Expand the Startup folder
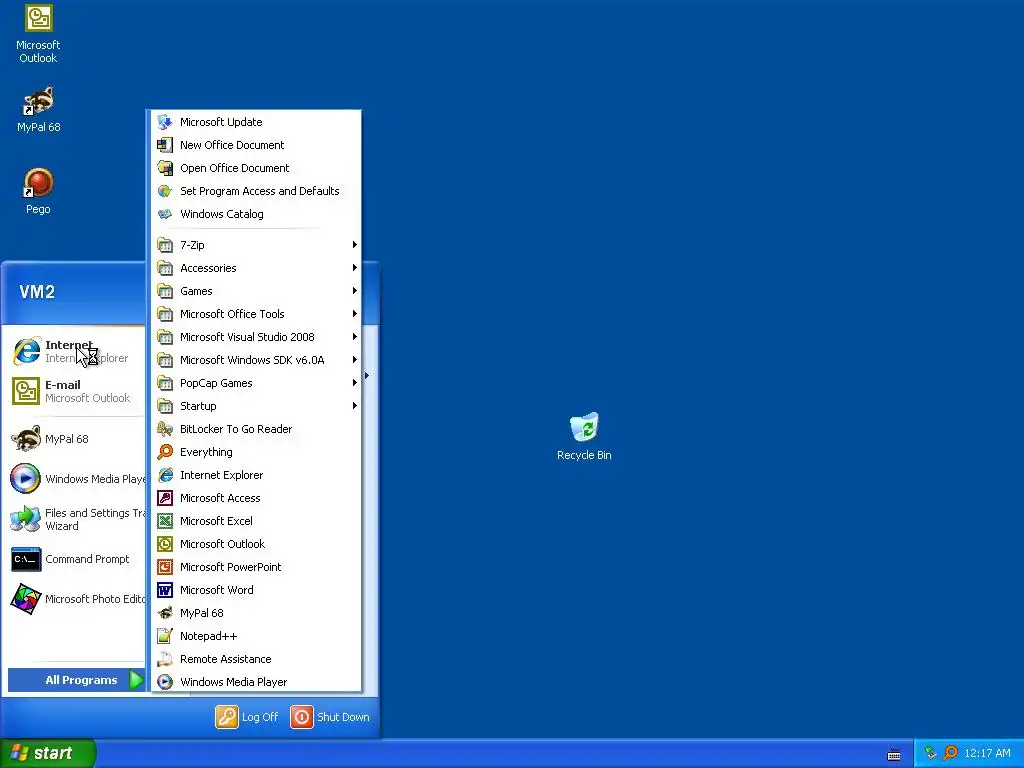1024x768 pixels. [x=256, y=406]
